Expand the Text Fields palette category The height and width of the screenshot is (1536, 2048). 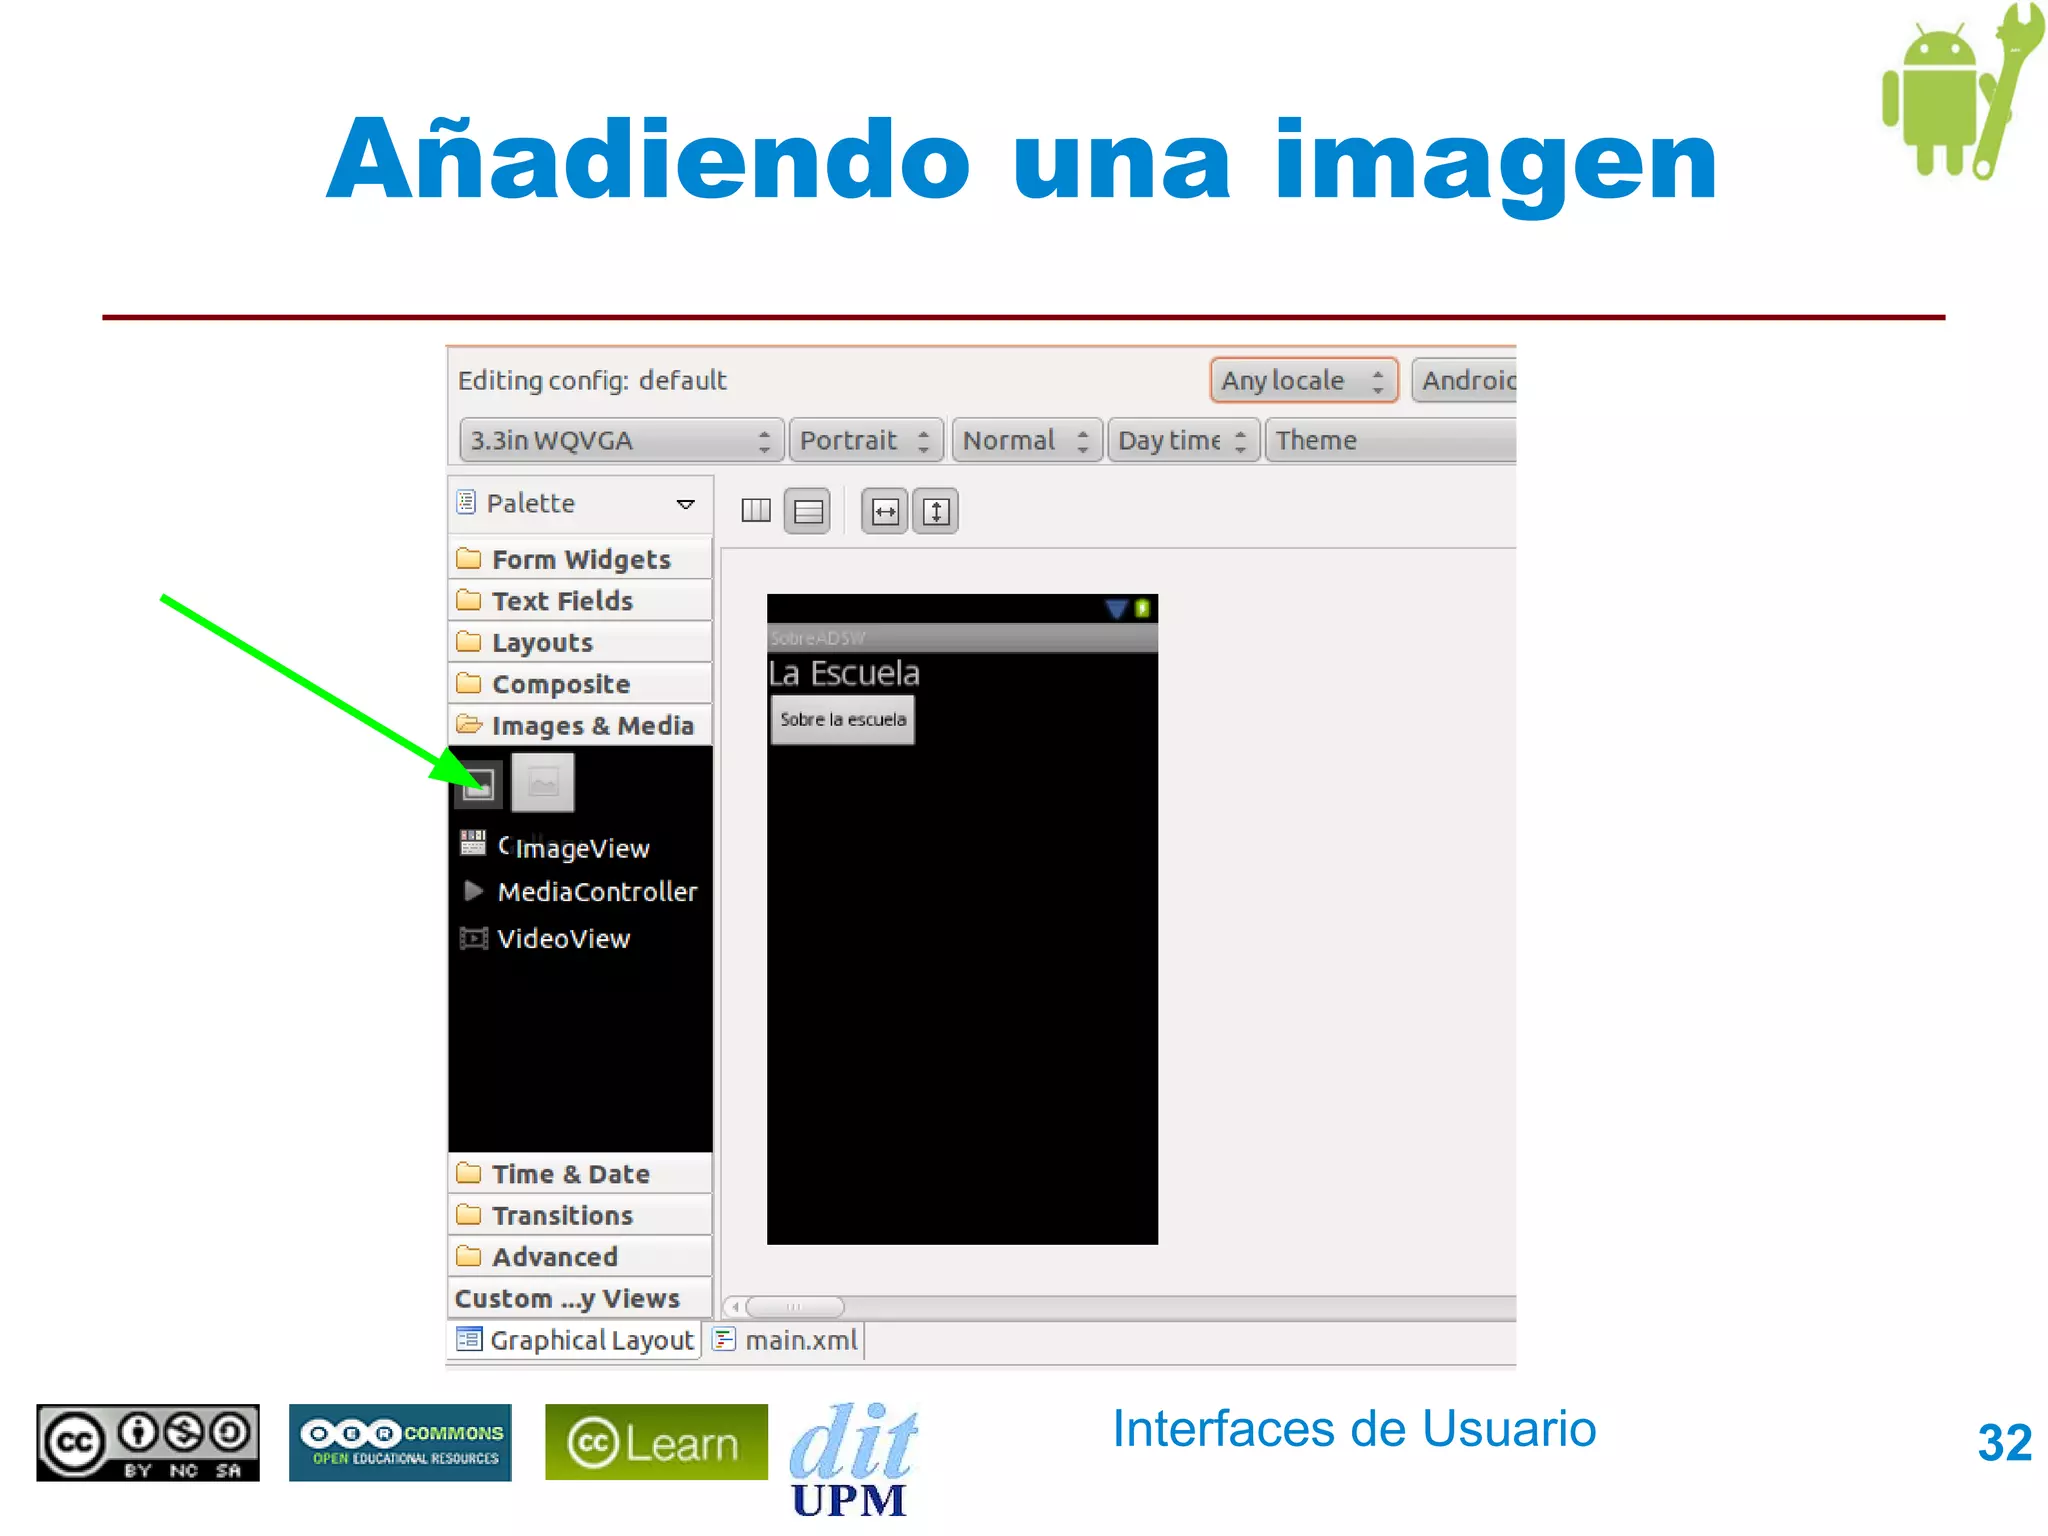click(x=580, y=601)
